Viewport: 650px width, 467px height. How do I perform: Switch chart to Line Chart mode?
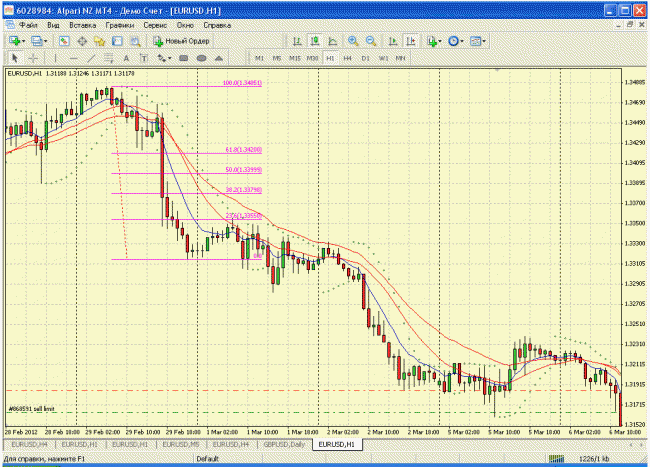tap(332, 41)
